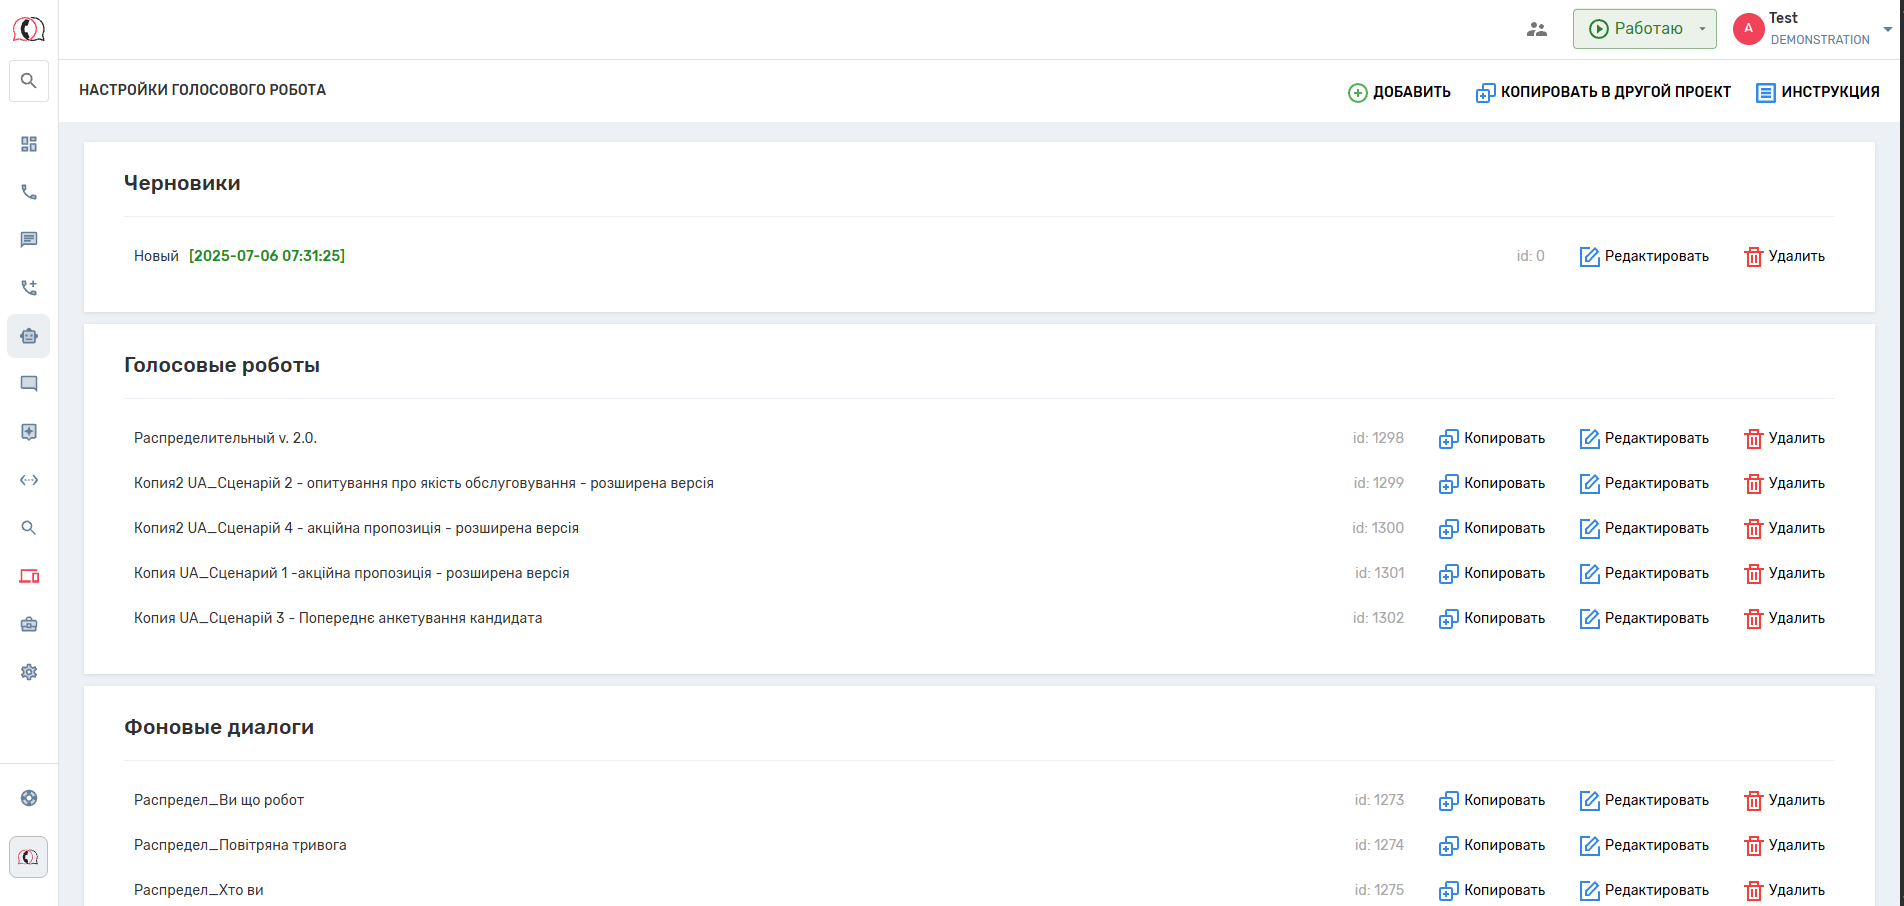Delete the Распределительный v. 2.0 robot
Screen dimensions: 1904x906
tap(1784, 438)
